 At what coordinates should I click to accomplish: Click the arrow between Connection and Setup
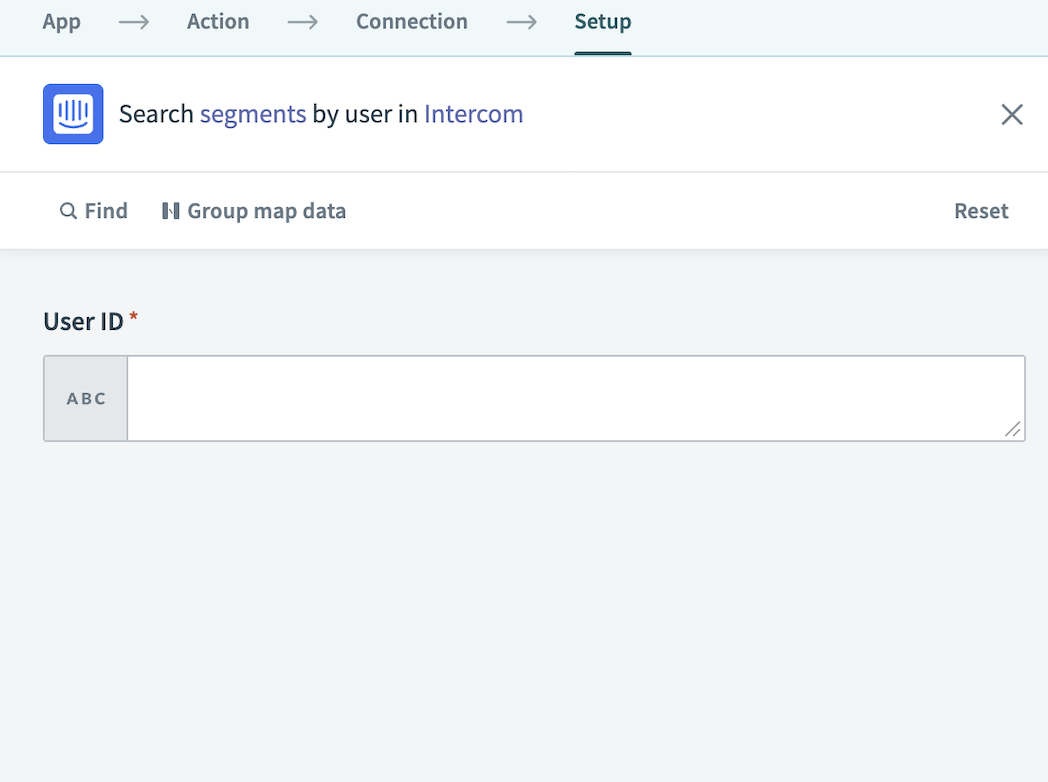pyautogui.click(x=521, y=21)
